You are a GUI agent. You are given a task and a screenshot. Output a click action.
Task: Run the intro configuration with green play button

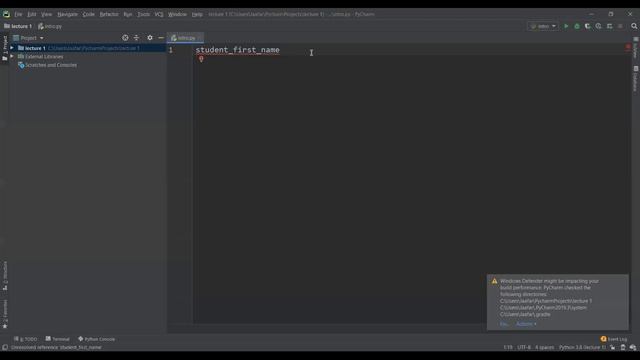(x=566, y=26)
